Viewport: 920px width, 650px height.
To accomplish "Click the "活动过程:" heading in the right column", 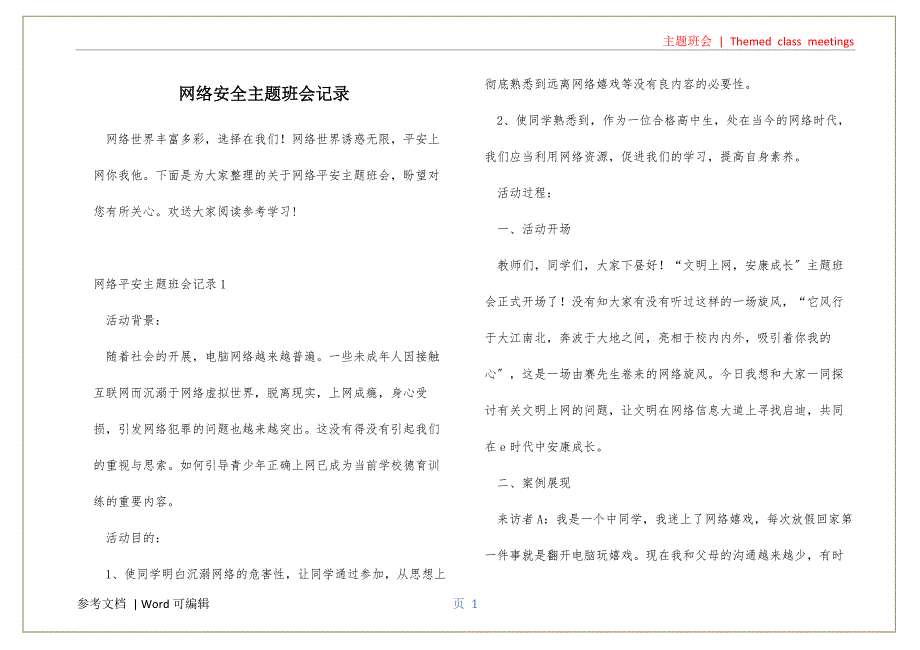I will coord(523,193).
